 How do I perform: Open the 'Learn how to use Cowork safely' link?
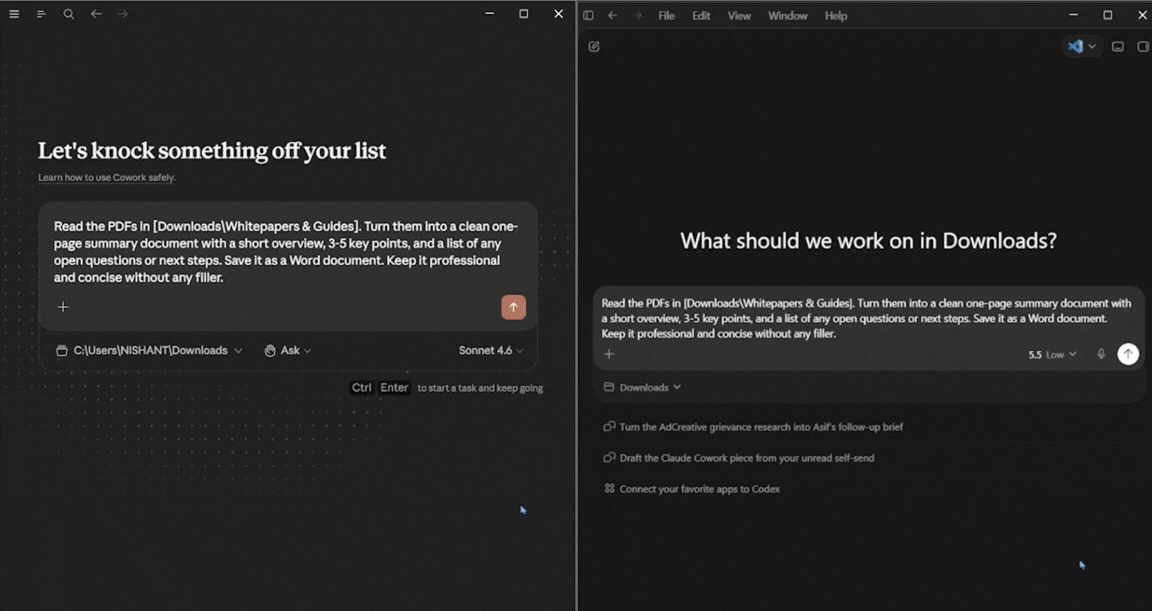click(x=107, y=177)
